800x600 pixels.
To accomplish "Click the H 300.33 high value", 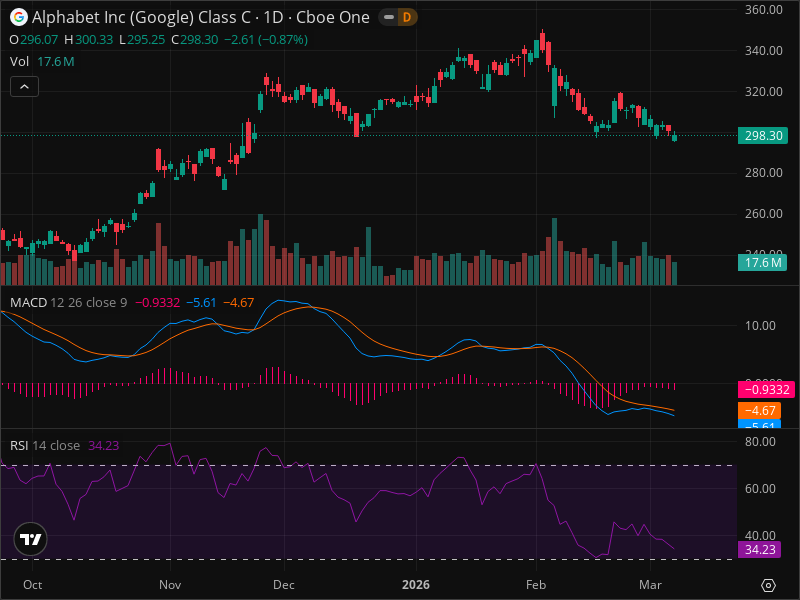I will [x=88, y=40].
